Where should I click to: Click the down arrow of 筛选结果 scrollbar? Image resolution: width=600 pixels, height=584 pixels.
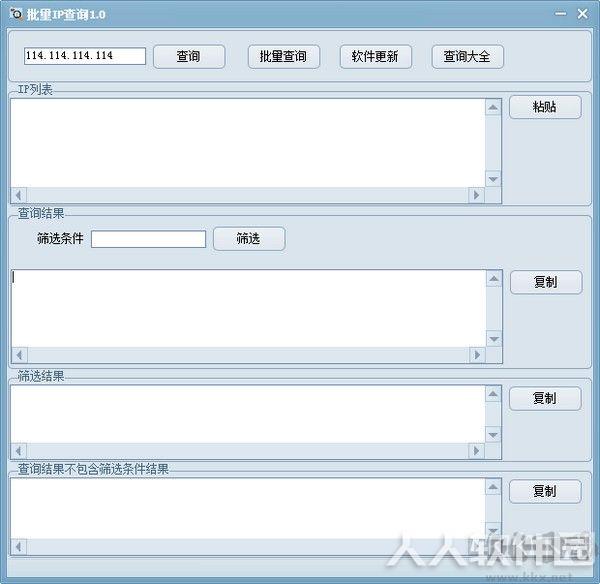tap(493, 435)
